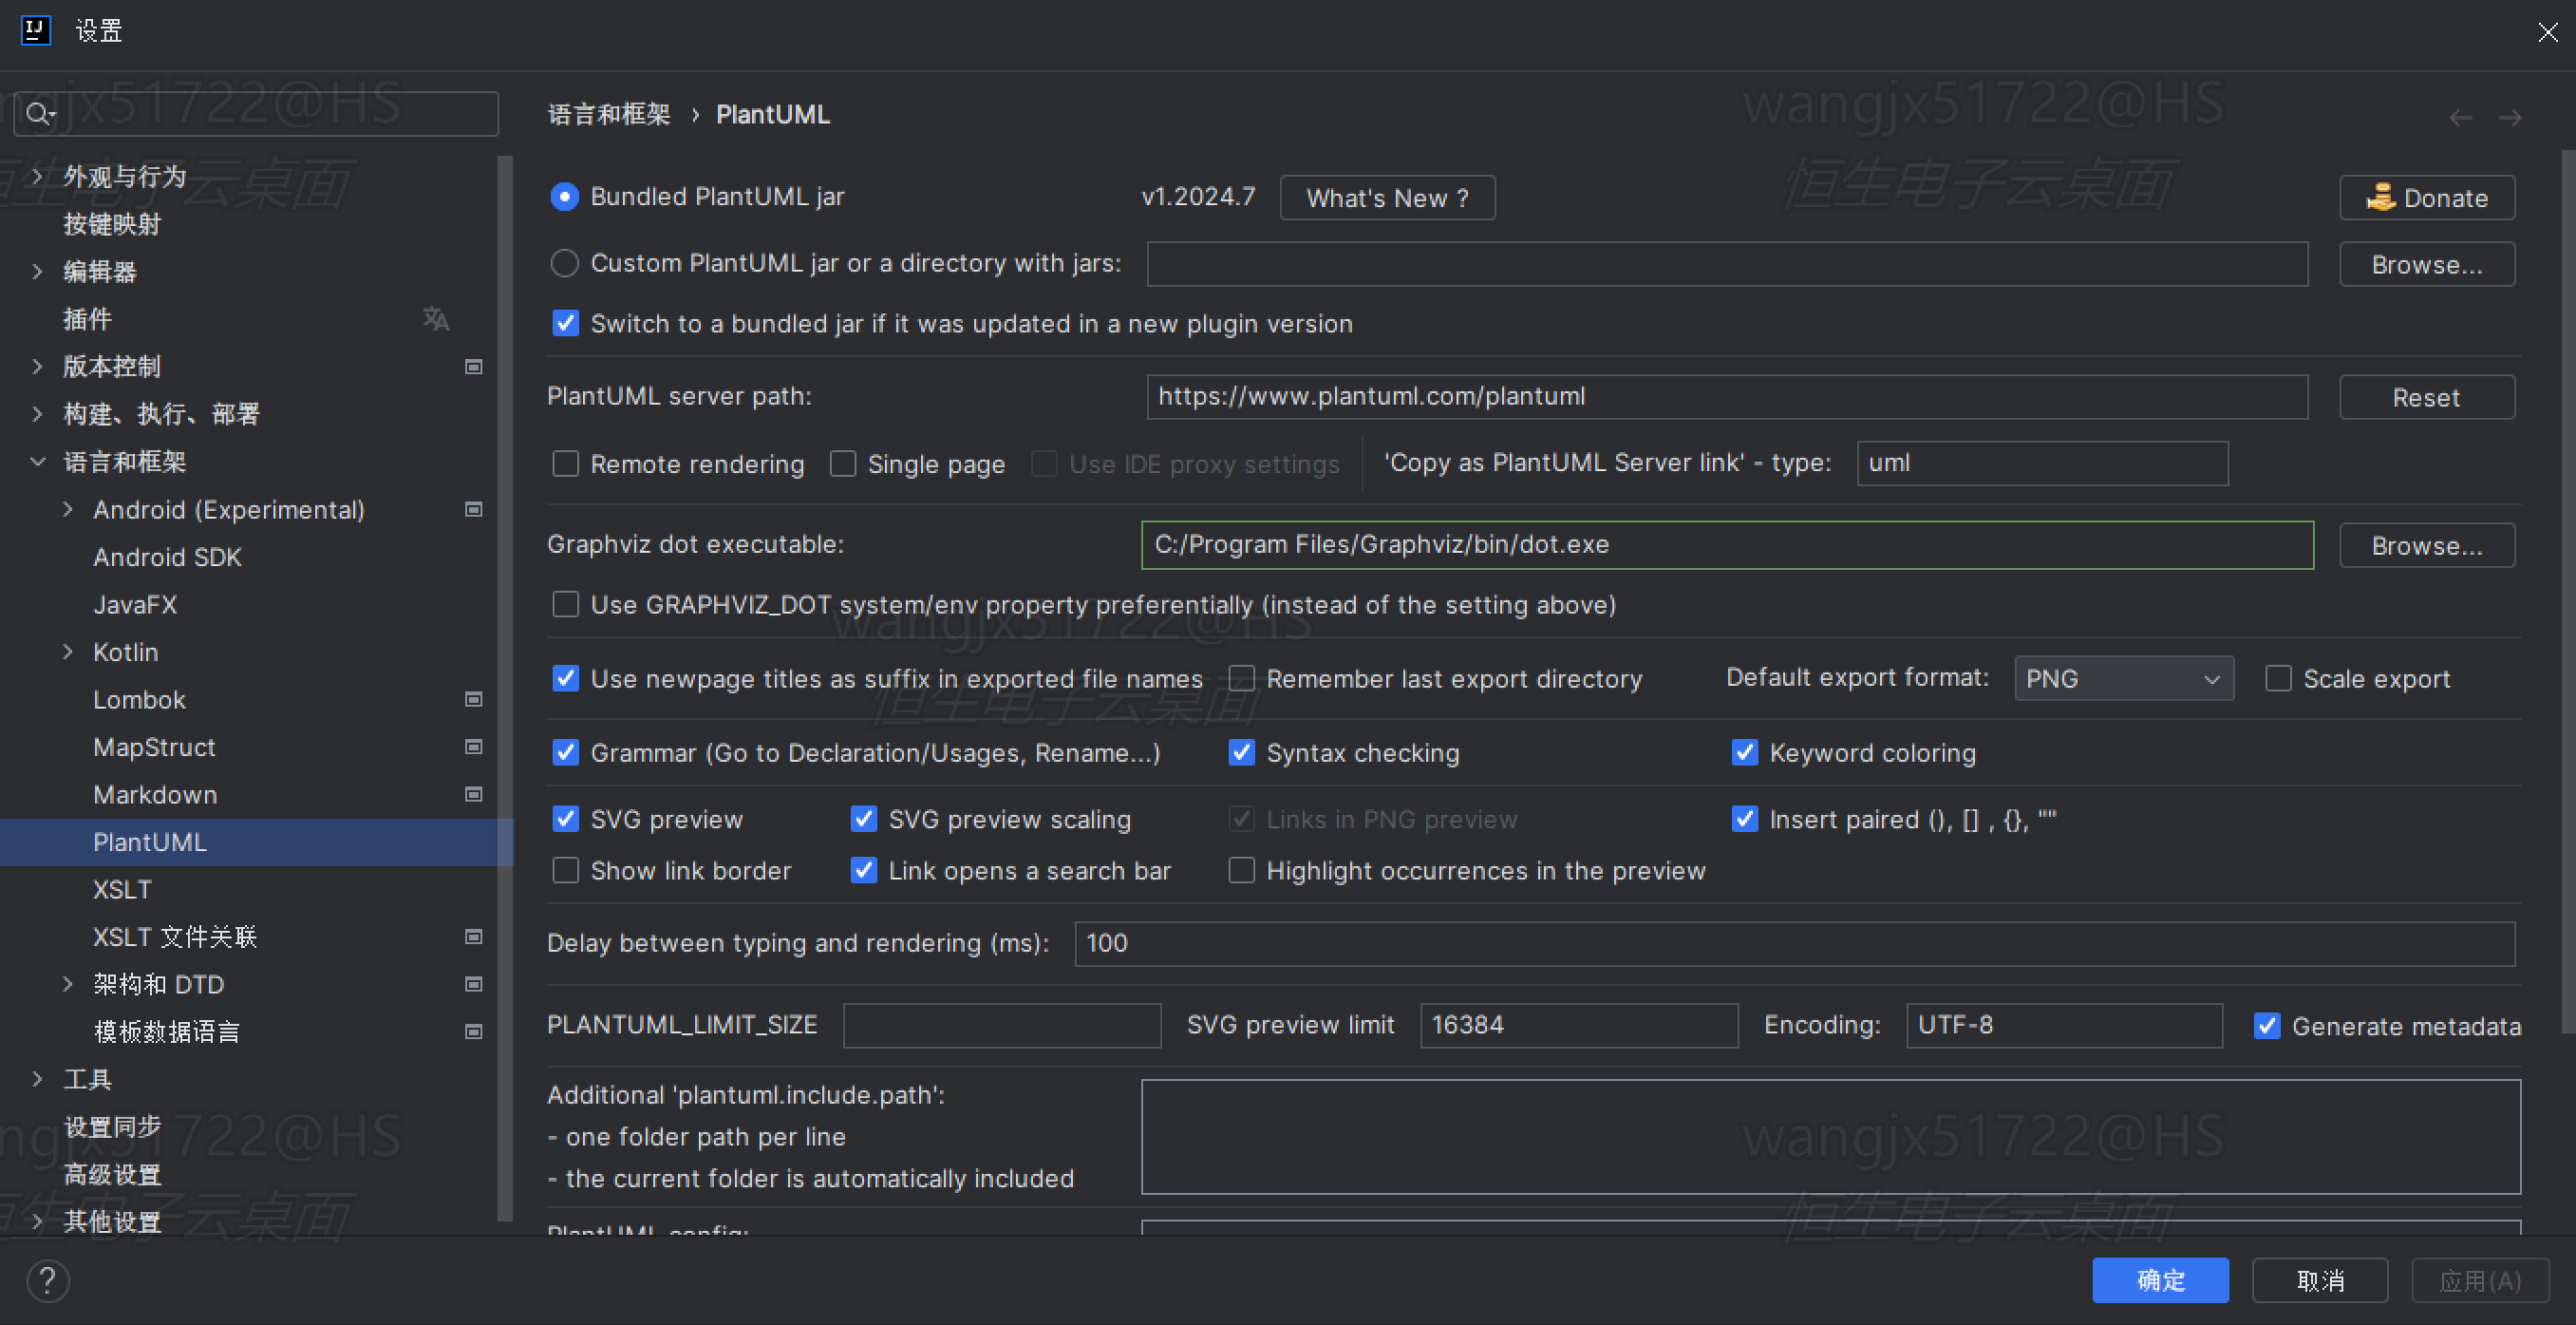Enable the Remote rendering checkbox
This screenshot has width=2576, height=1325.
point(566,464)
